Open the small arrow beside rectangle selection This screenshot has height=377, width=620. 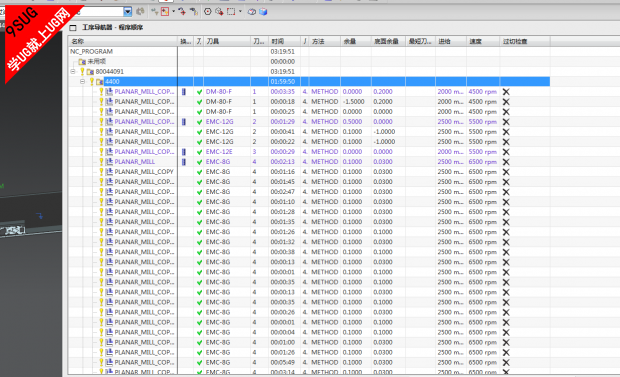[240, 12]
